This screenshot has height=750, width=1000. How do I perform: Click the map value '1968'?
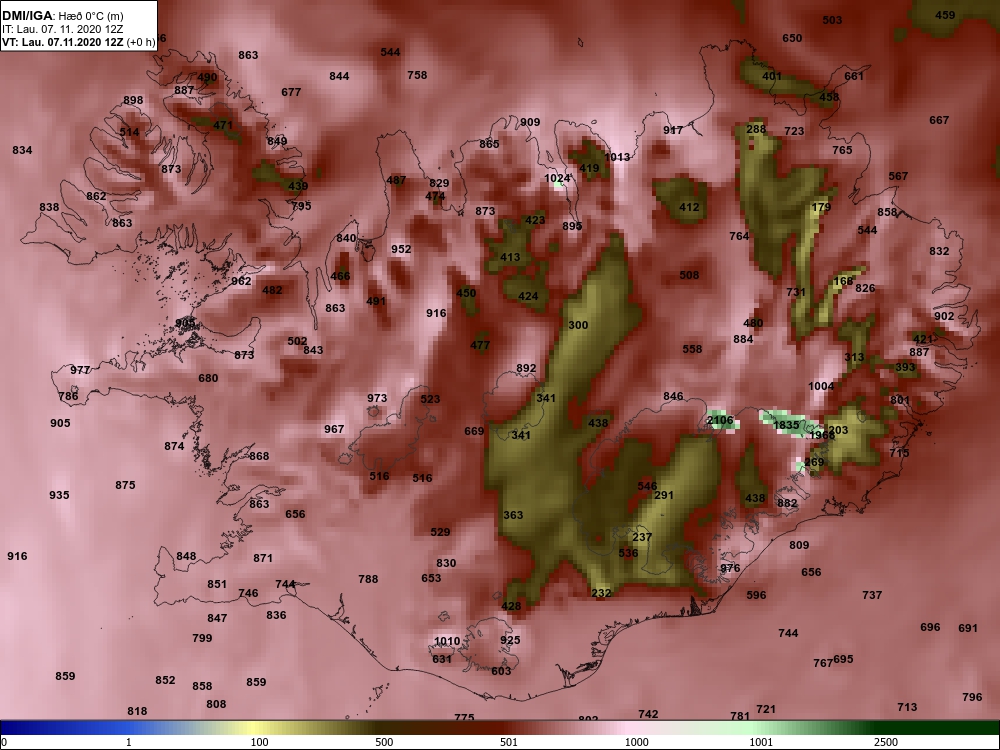822,435
